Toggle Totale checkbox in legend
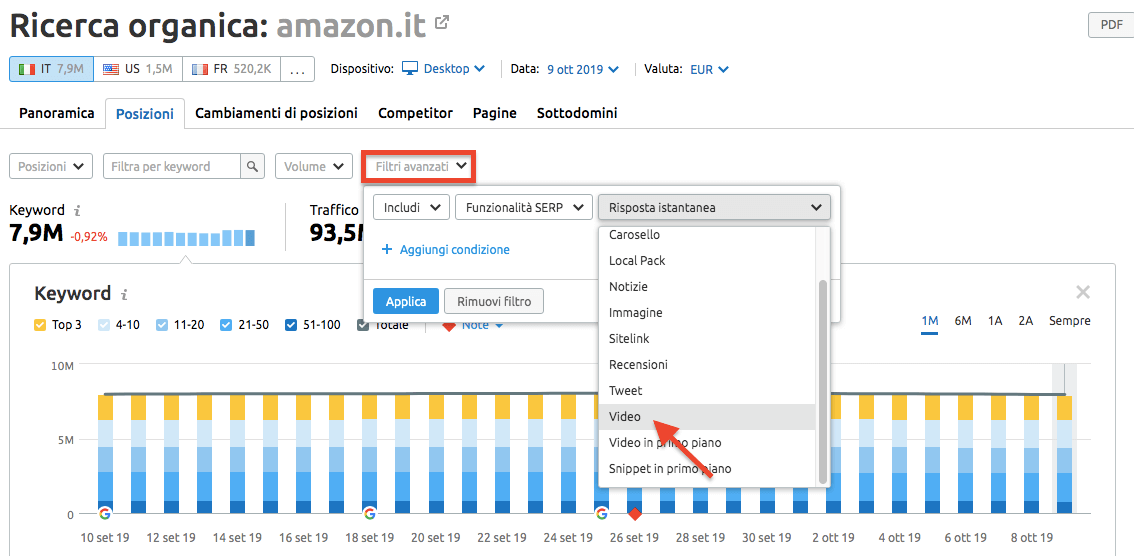 363,325
